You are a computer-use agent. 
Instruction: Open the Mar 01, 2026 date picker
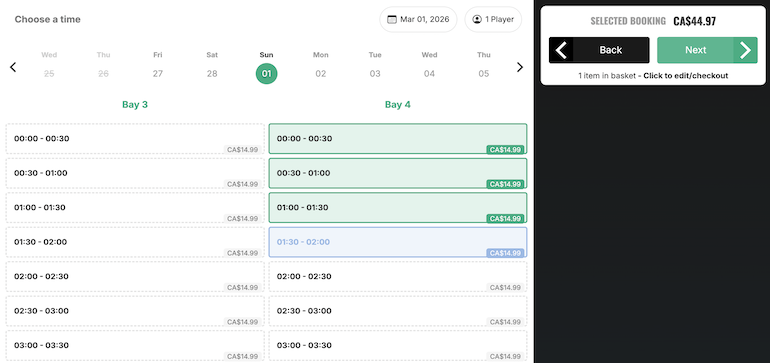(418, 19)
